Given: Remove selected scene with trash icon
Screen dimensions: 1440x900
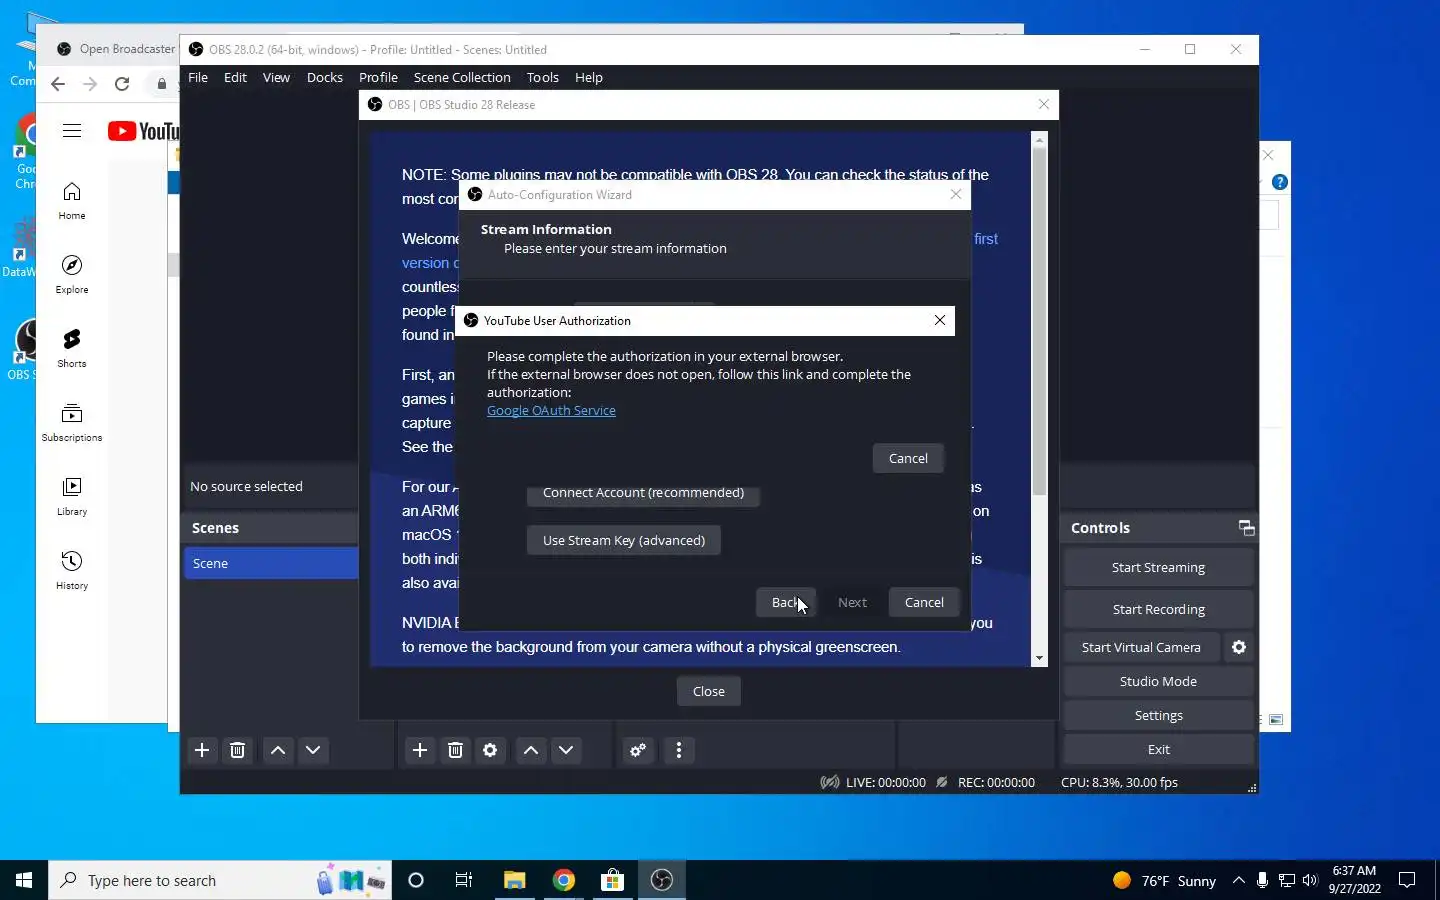Looking at the screenshot, I should coord(237,750).
